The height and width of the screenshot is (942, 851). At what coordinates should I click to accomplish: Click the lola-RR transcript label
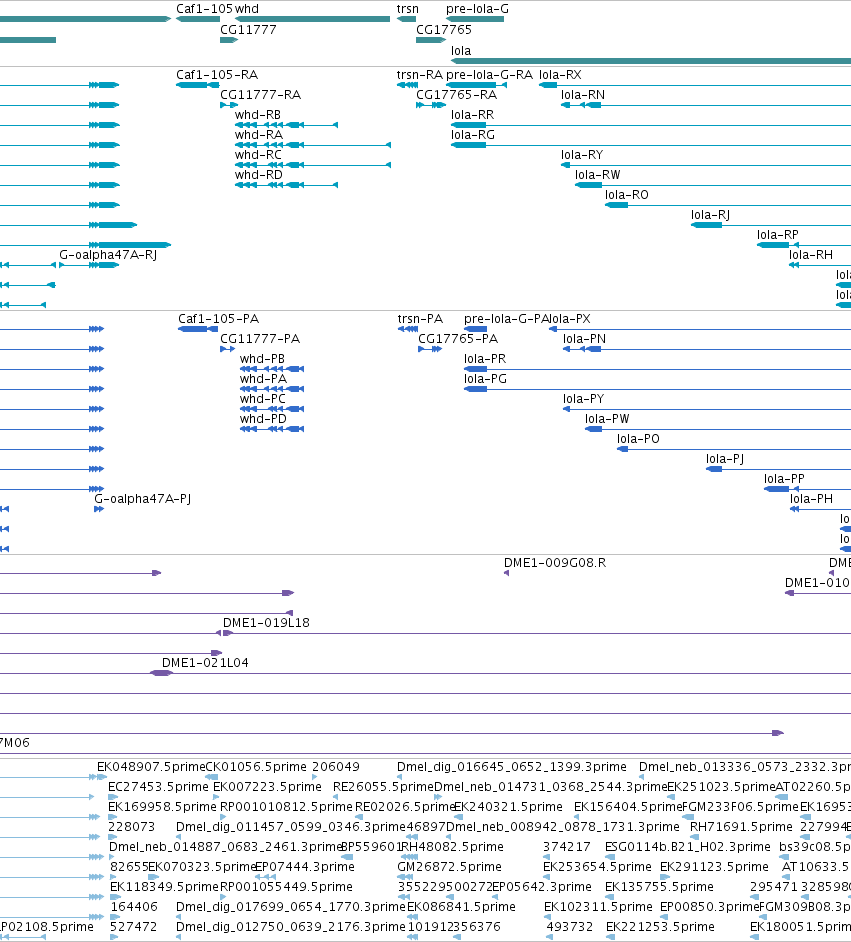point(473,114)
